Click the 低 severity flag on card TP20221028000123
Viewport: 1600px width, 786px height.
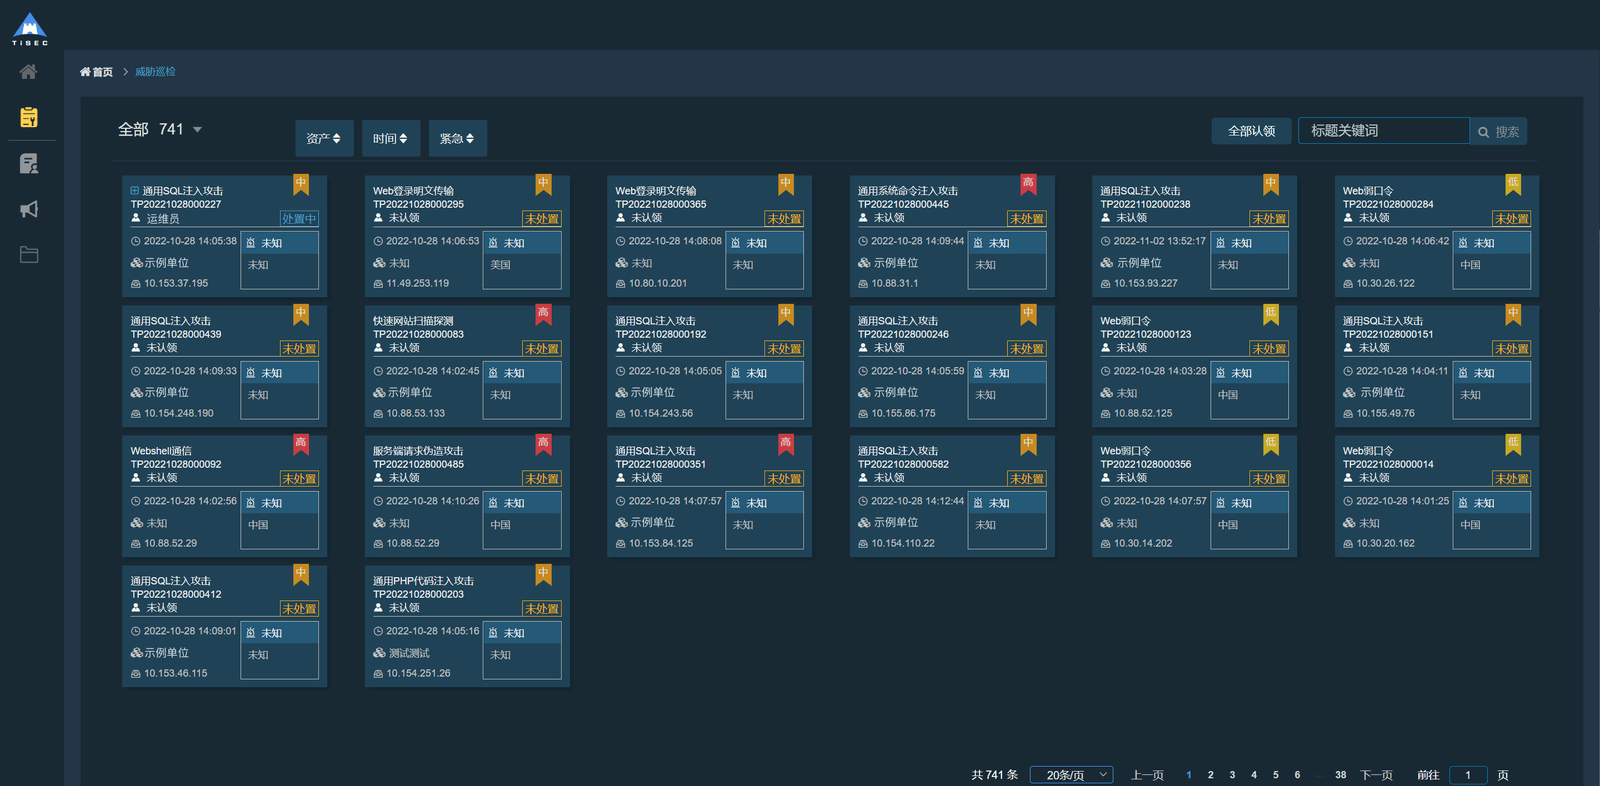tap(1271, 314)
